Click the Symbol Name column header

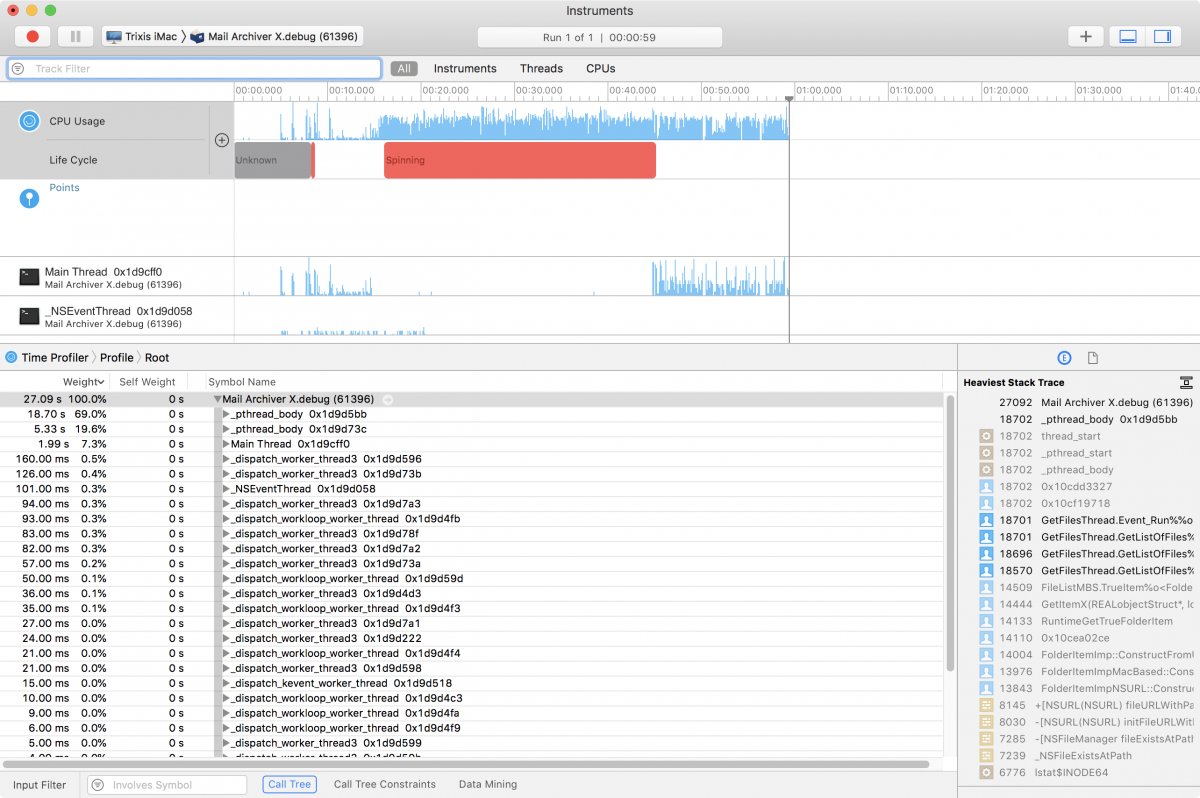pyautogui.click(x=242, y=382)
